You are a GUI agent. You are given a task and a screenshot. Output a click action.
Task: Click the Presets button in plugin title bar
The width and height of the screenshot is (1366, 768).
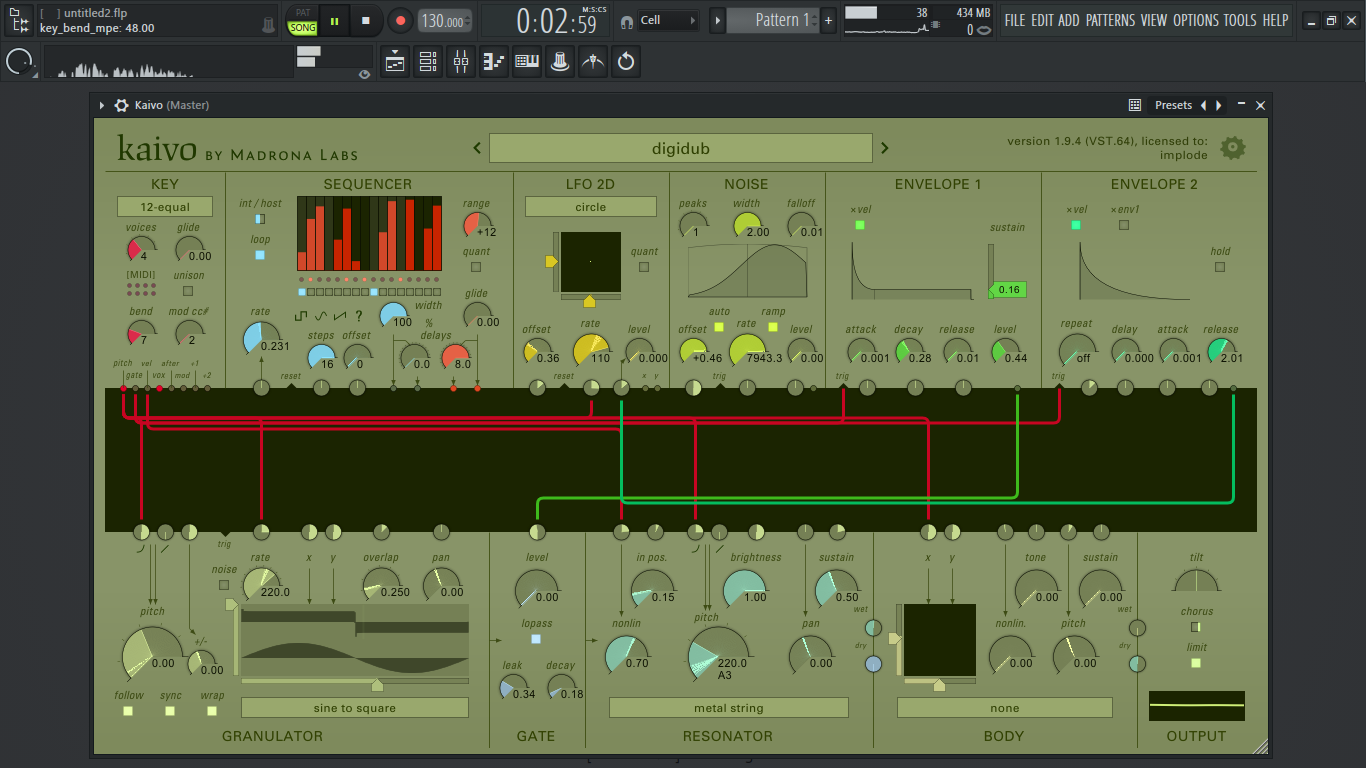pyautogui.click(x=1173, y=105)
